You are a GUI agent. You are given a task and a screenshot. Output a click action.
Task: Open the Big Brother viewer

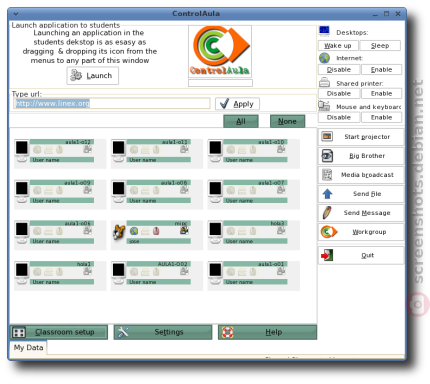361,156
